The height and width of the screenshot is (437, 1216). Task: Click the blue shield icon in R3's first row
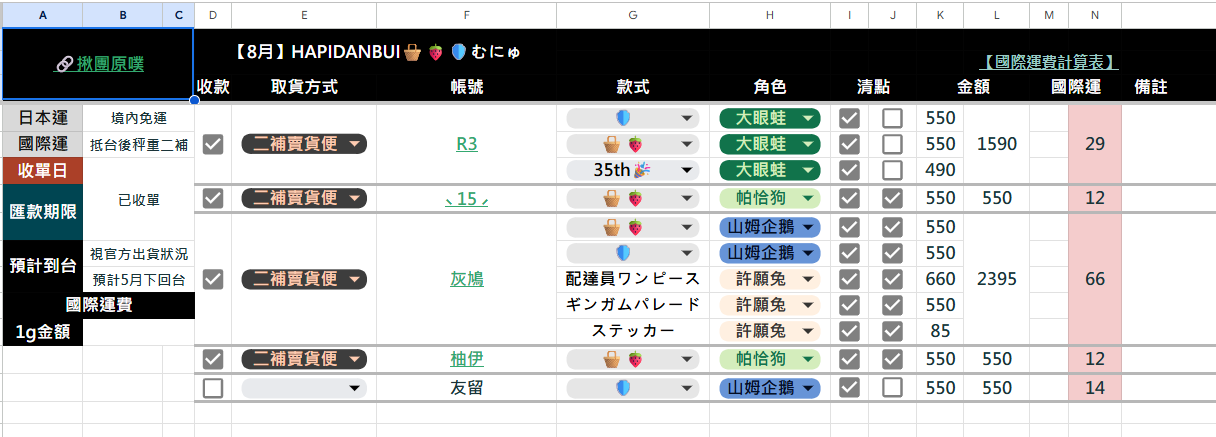(x=622, y=118)
